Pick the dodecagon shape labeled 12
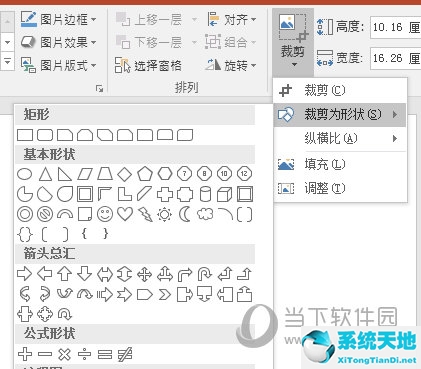This screenshot has height=369, width=421. pyautogui.click(x=244, y=174)
